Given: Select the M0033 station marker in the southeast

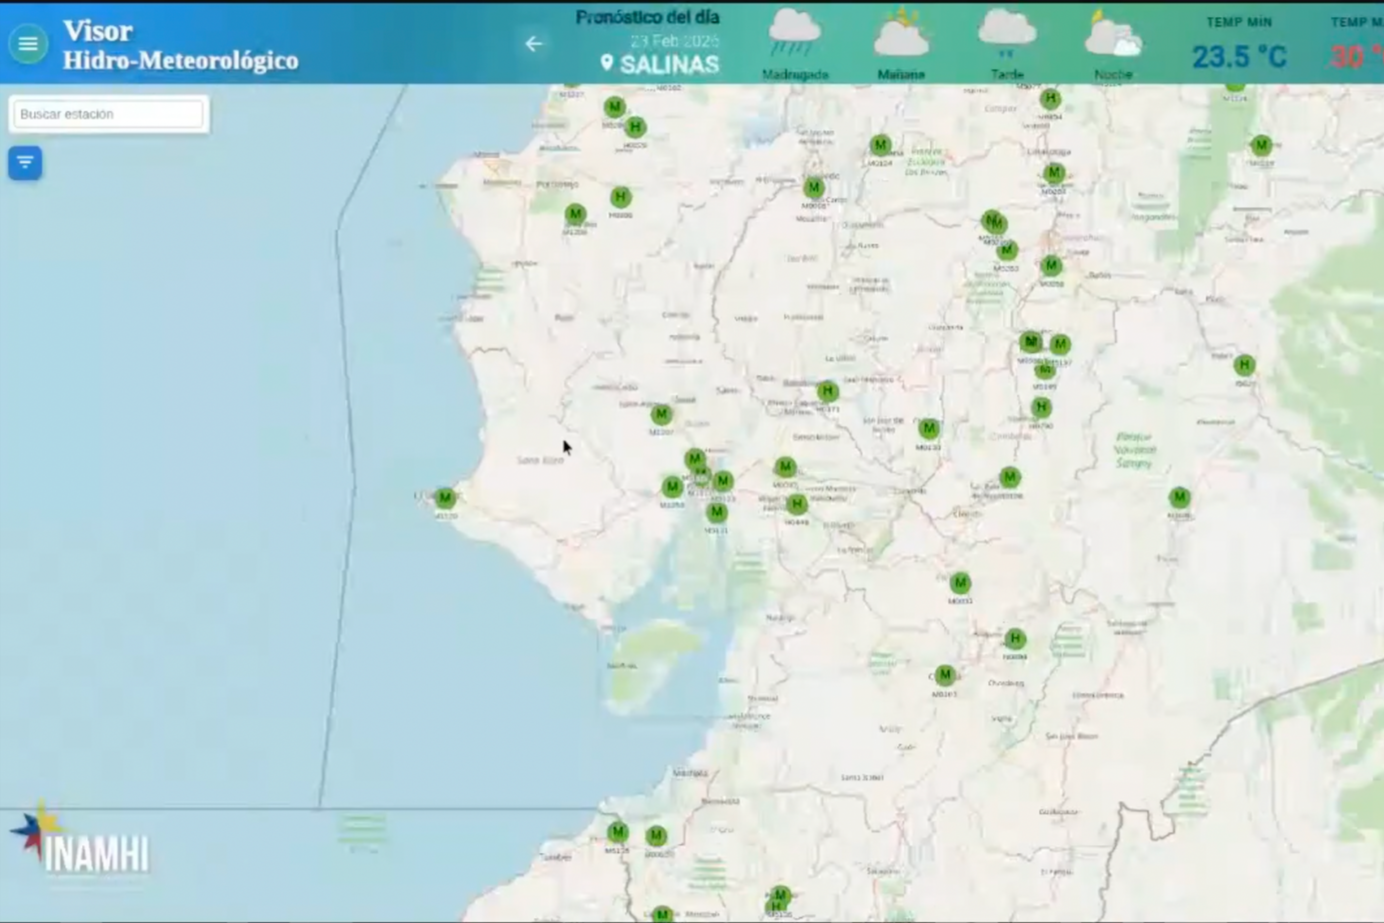Looking at the screenshot, I should coord(961,582).
